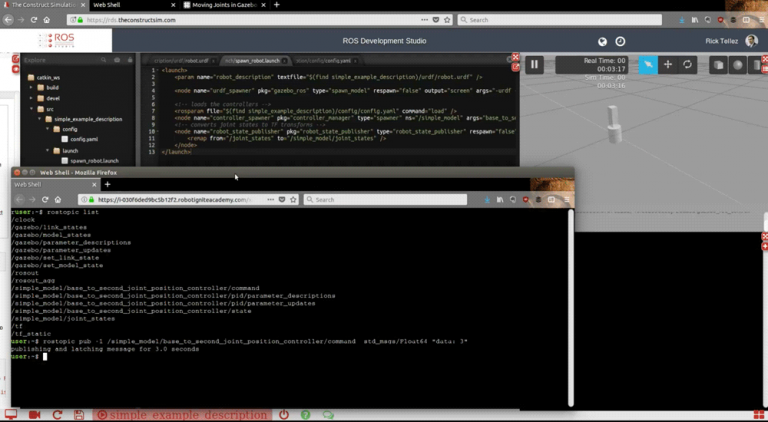Click the Real Time display in Gazebo

point(590,65)
